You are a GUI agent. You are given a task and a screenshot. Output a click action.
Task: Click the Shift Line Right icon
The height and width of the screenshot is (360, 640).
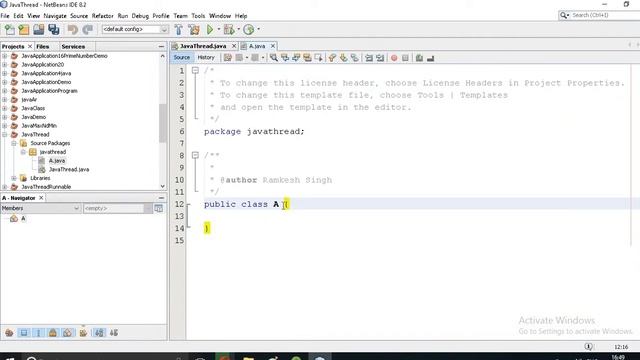click(x=380, y=58)
